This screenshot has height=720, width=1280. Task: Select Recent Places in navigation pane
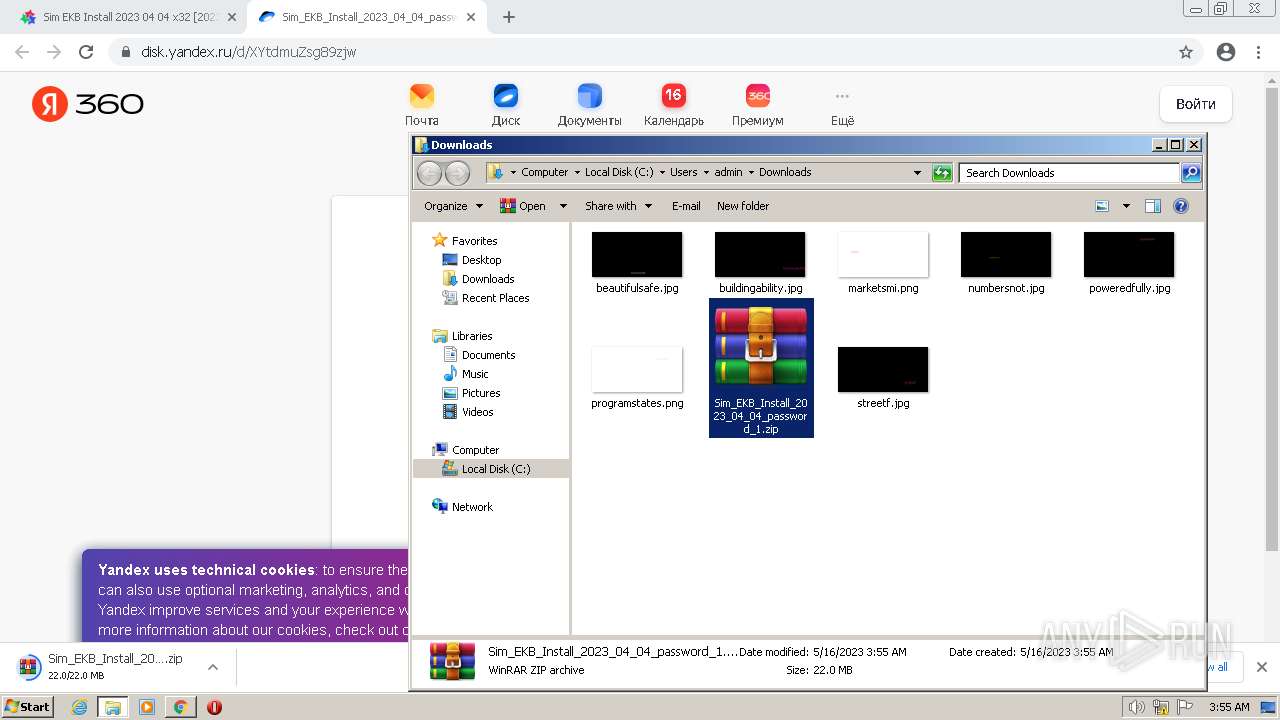pos(486,298)
